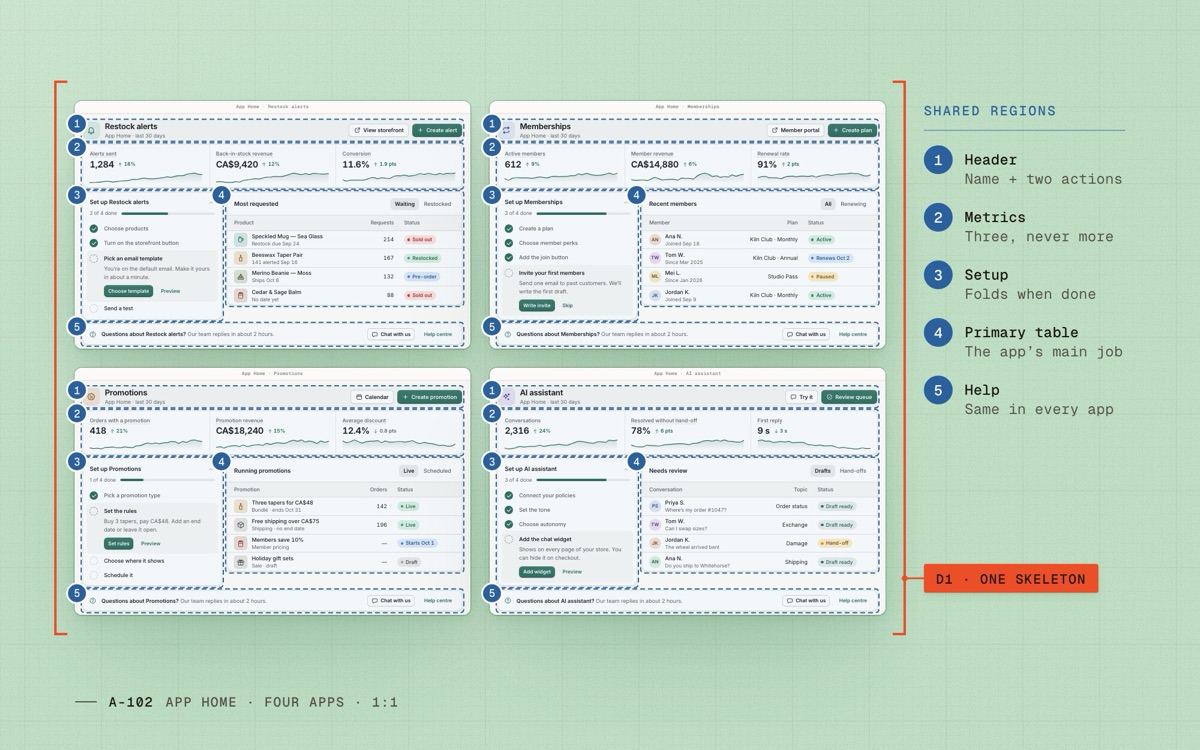Click the Back-in-stock revenue sparkline chart

click(x=270, y=178)
